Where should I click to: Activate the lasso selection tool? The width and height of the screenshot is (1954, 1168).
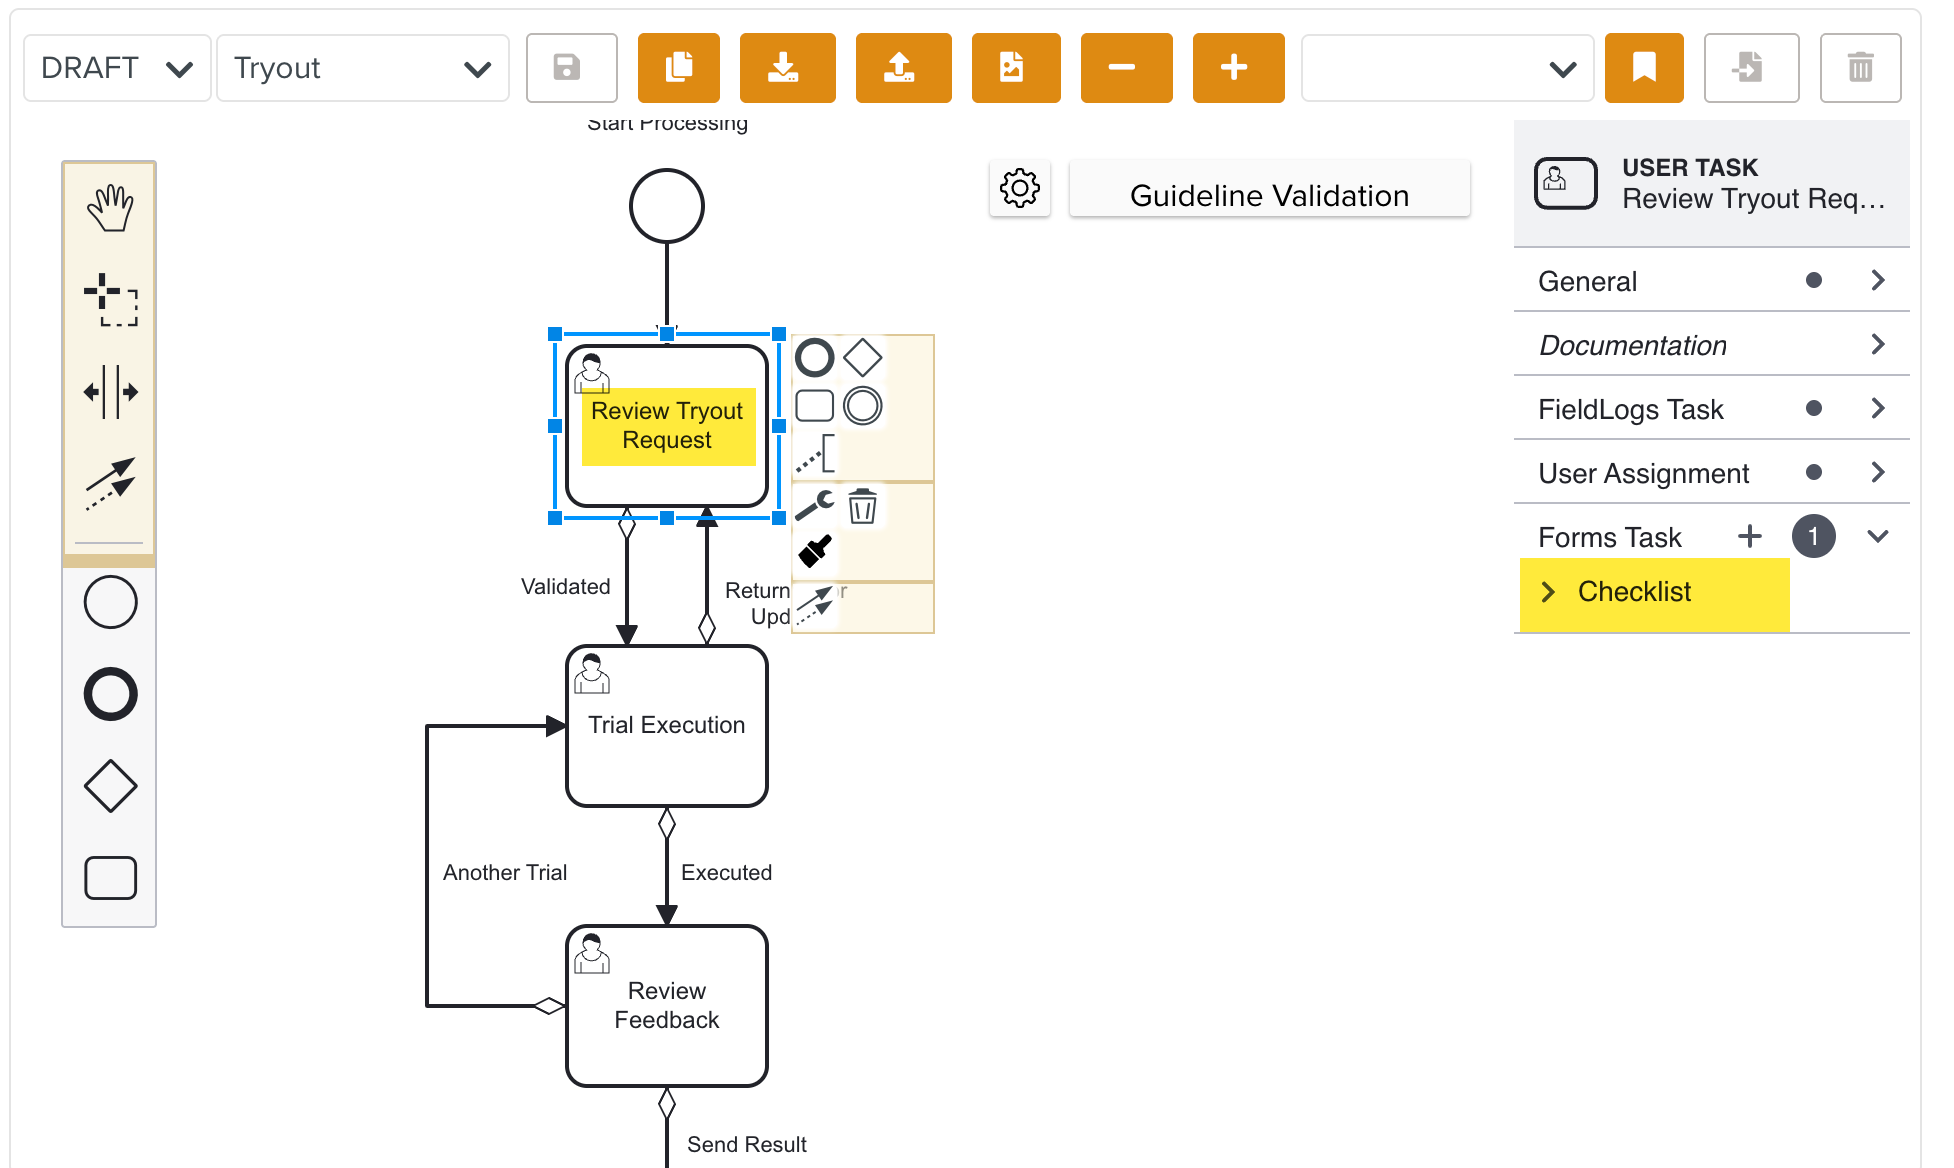pyautogui.click(x=110, y=299)
